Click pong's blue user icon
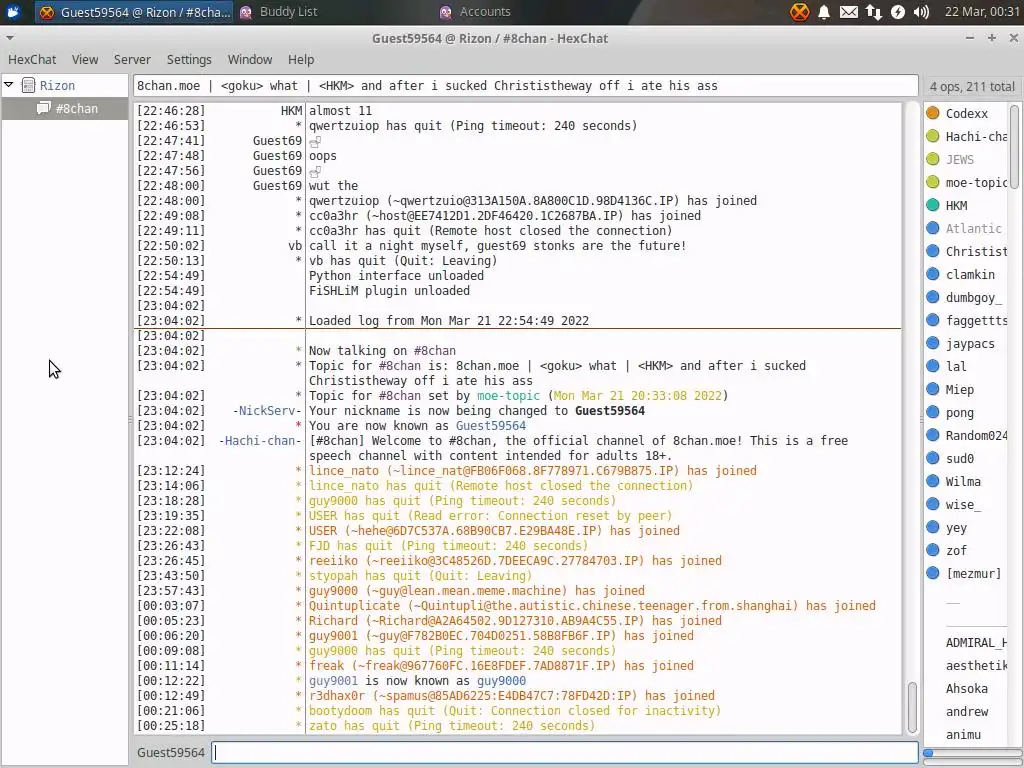The width and height of the screenshot is (1024, 768). pyautogui.click(x=933, y=412)
